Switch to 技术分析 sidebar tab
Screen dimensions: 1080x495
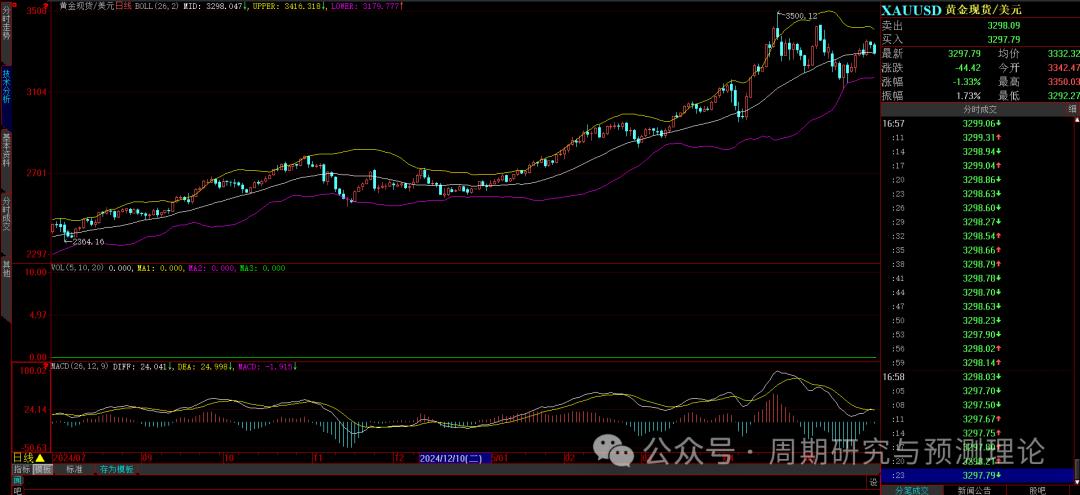pyautogui.click(x=6, y=86)
